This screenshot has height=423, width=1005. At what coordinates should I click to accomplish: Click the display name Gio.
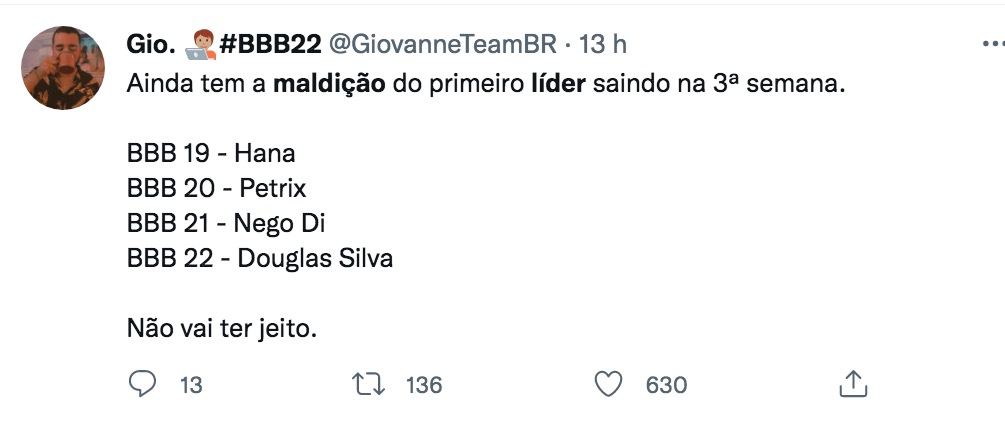click(x=150, y=45)
